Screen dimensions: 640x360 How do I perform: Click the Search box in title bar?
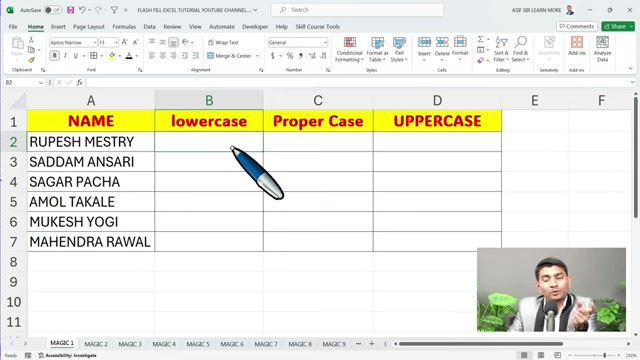click(x=357, y=10)
